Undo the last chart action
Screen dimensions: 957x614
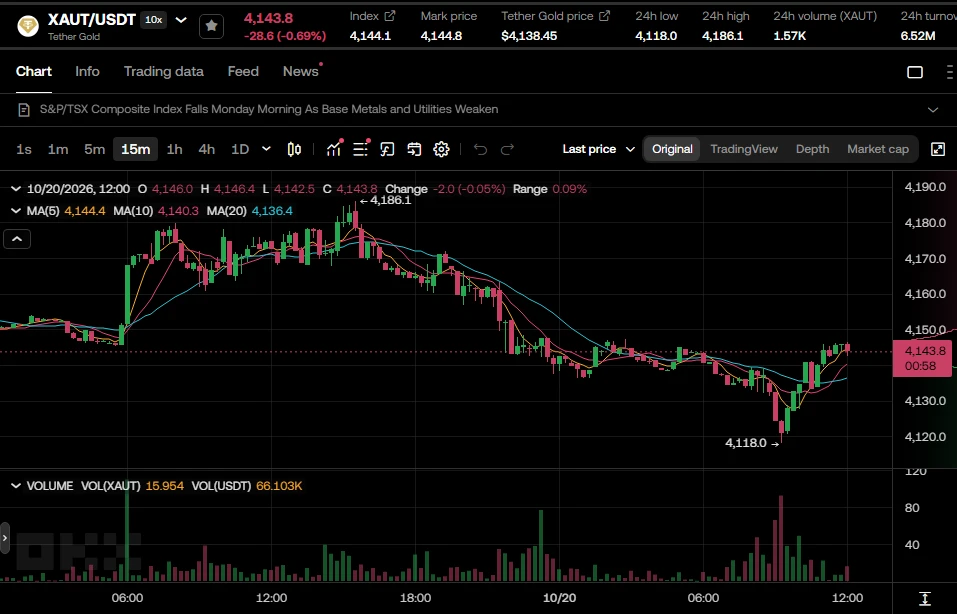click(480, 149)
